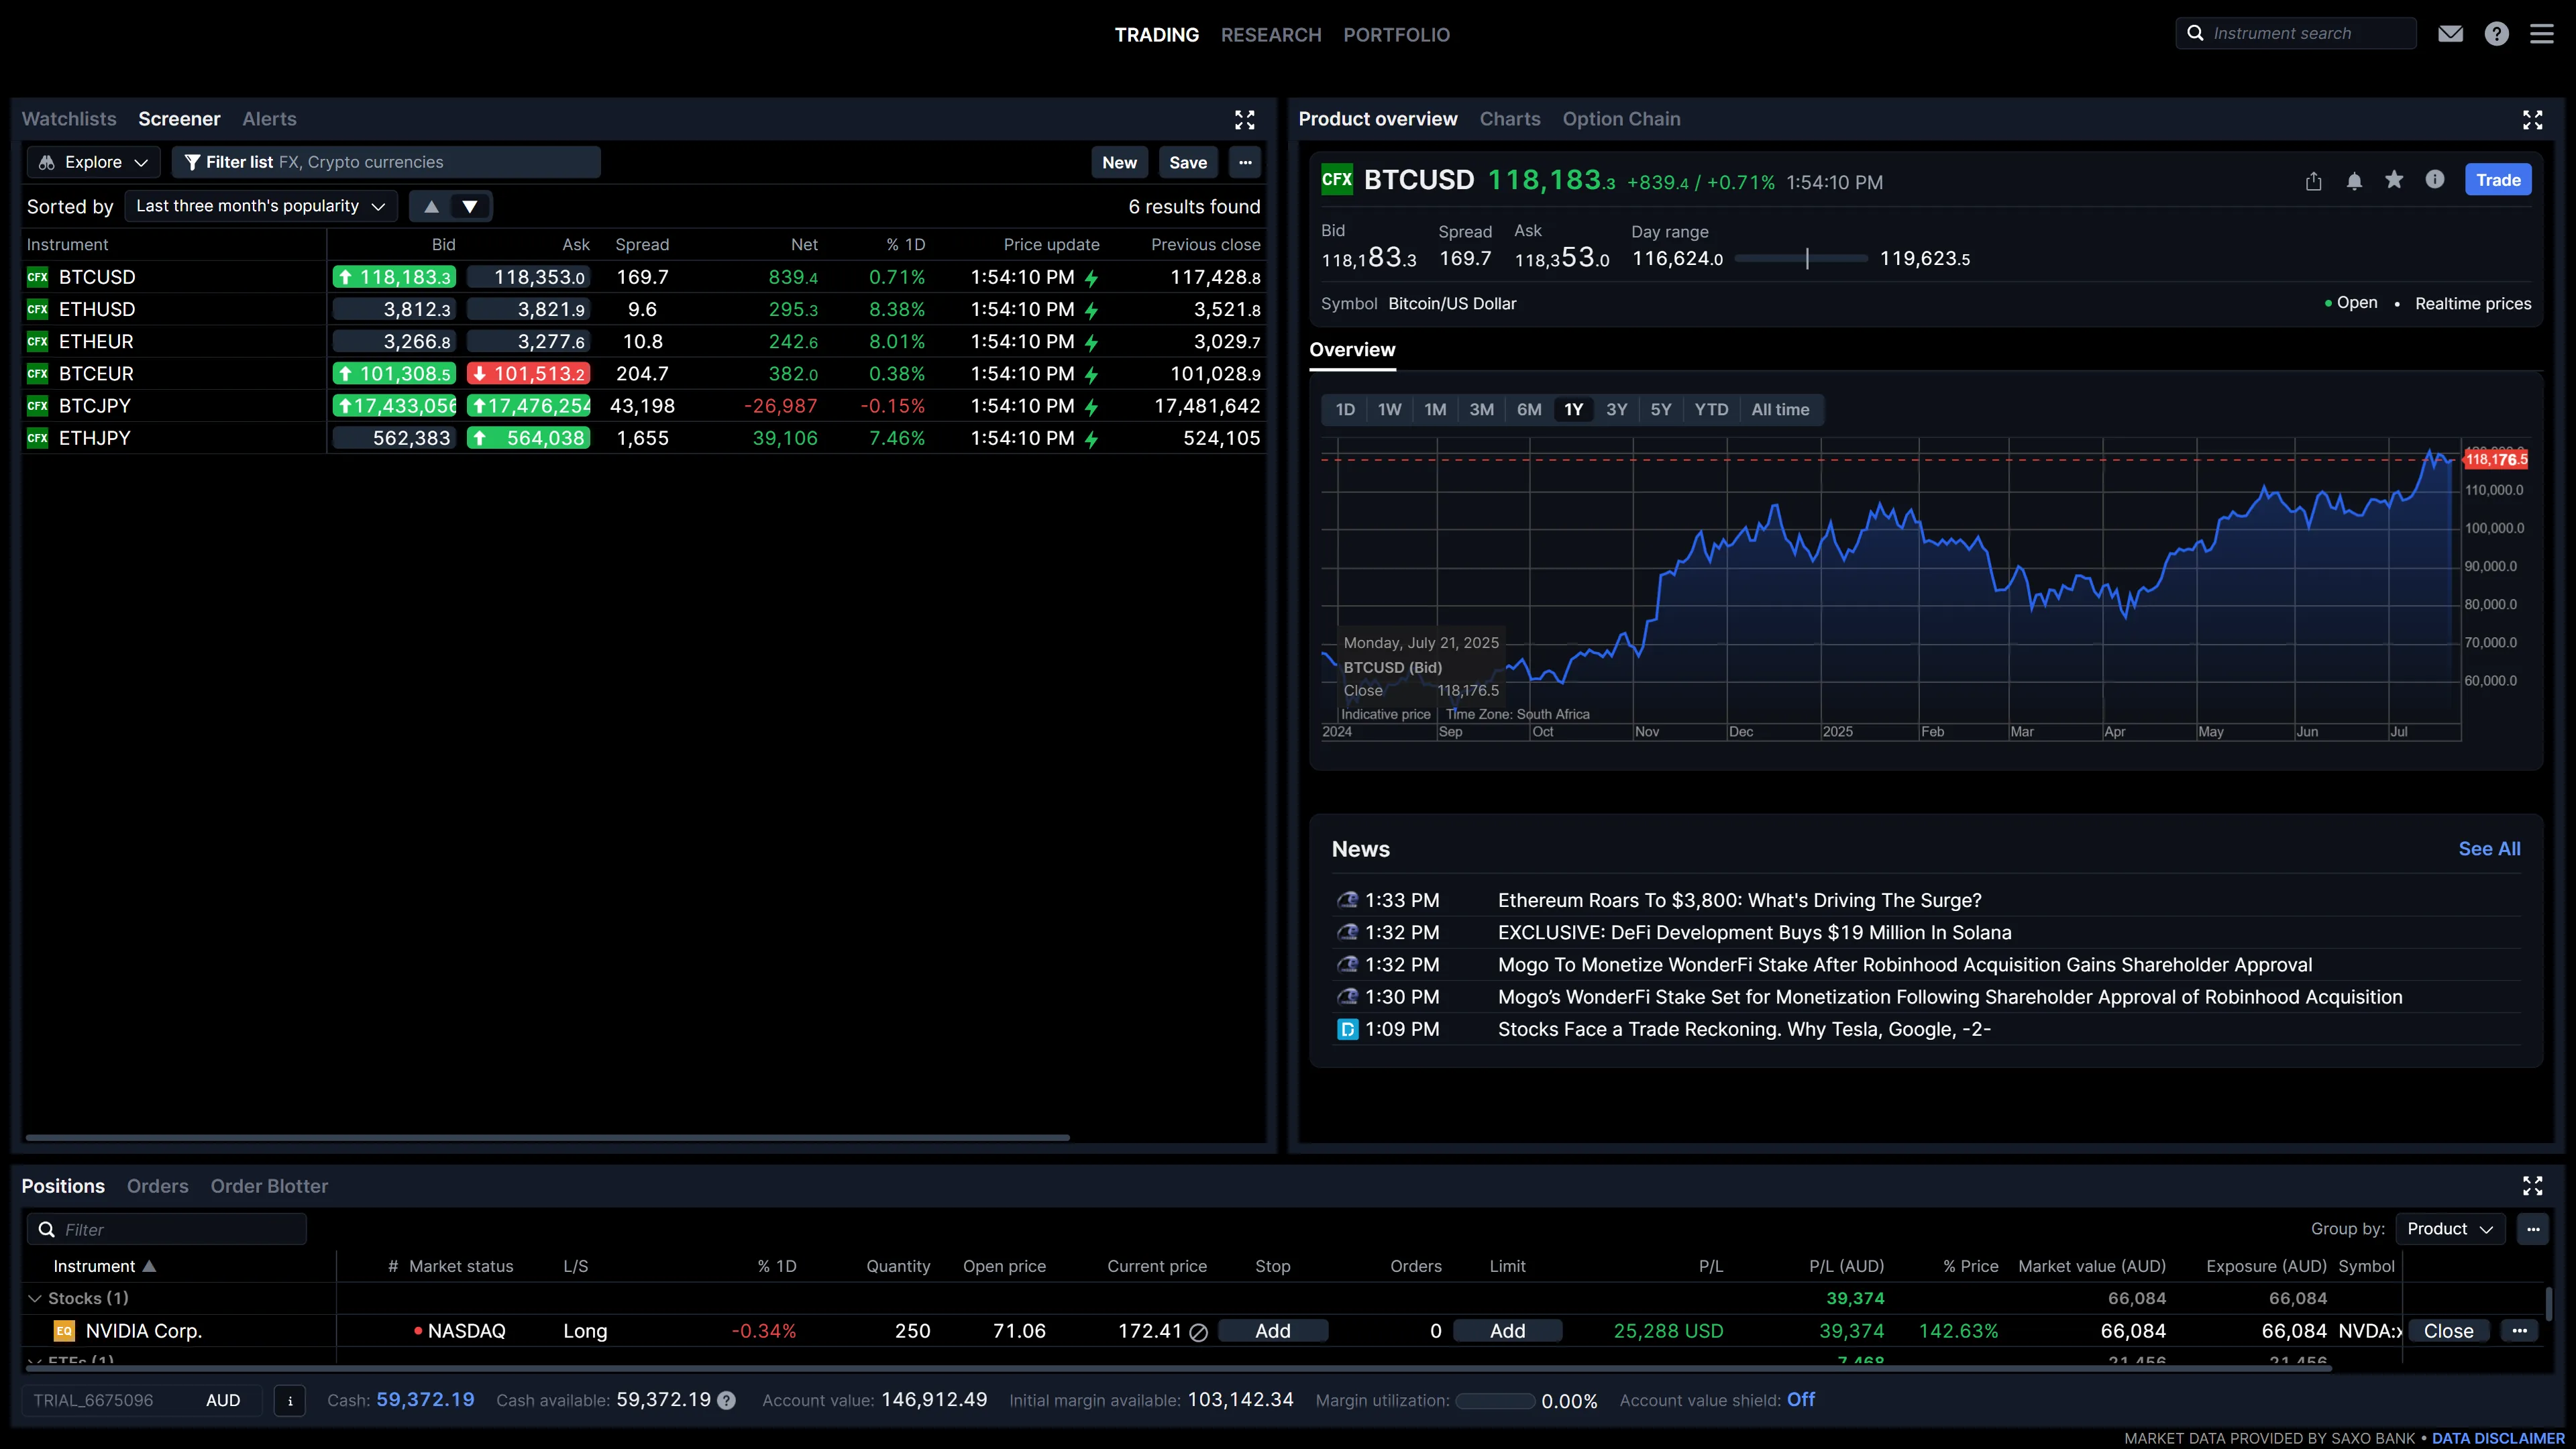This screenshot has height=1449, width=2576.
Task: Open the AUD account selector
Action: (x=142, y=1400)
